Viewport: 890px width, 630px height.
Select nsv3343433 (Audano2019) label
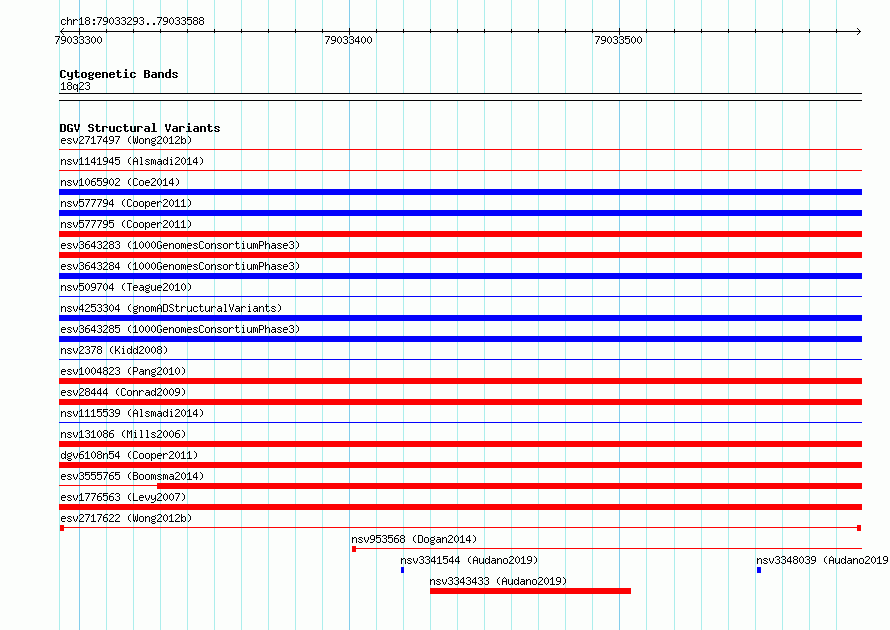click(x=498, y=581)
